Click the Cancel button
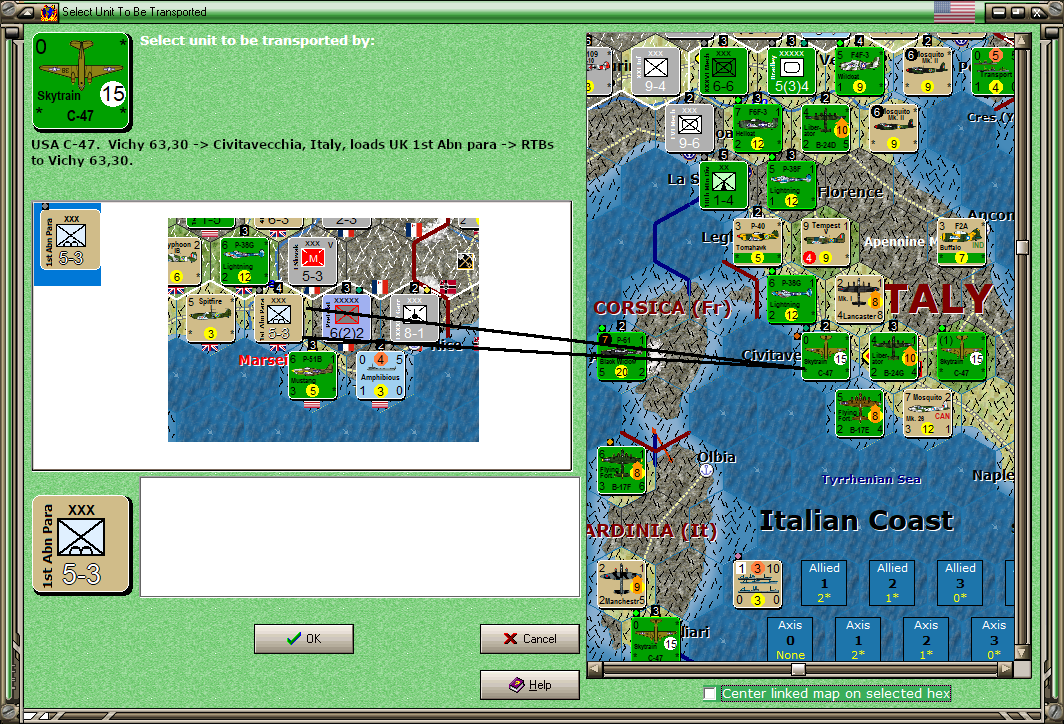Screen dimensions: 1064x724 pyautogui.click(x=530, y=639)
